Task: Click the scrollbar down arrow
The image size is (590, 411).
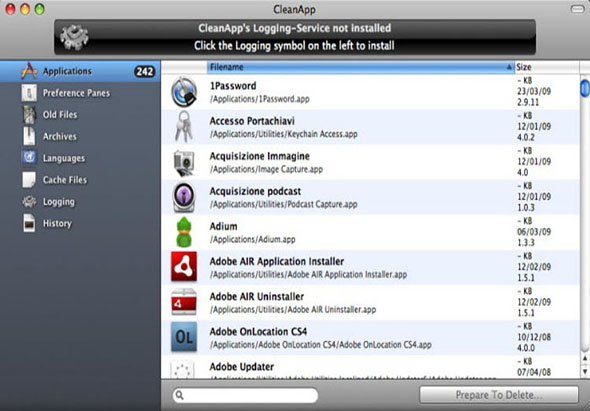Action: (585, 371)
